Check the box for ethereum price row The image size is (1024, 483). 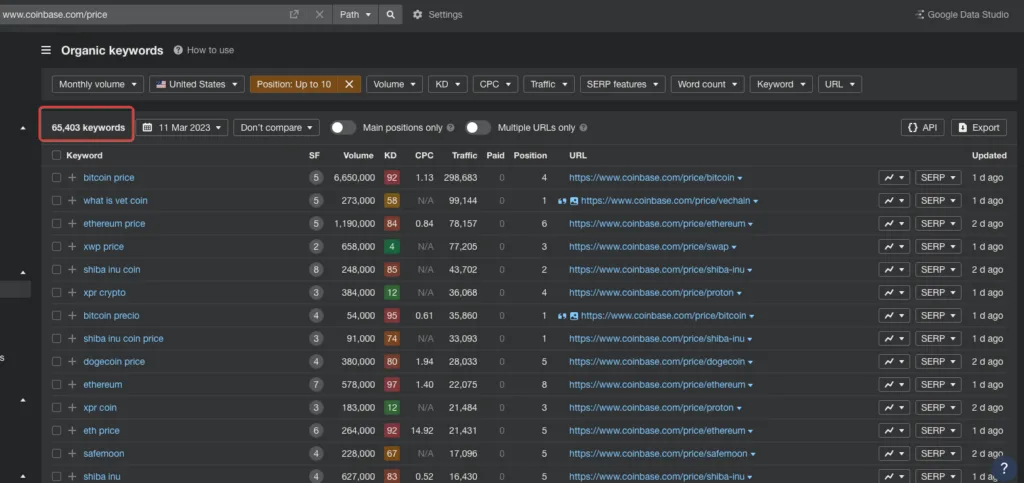click(x=56, y=223)
